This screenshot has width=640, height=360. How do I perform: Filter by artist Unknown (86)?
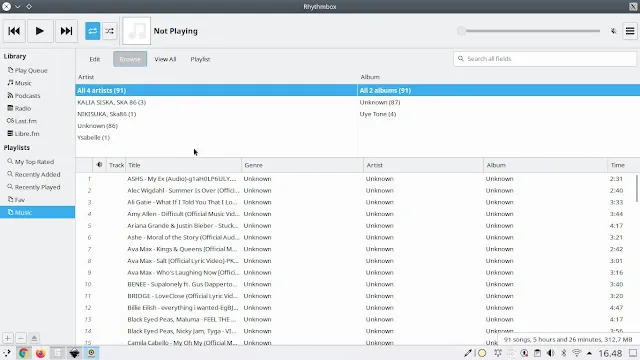216,126
